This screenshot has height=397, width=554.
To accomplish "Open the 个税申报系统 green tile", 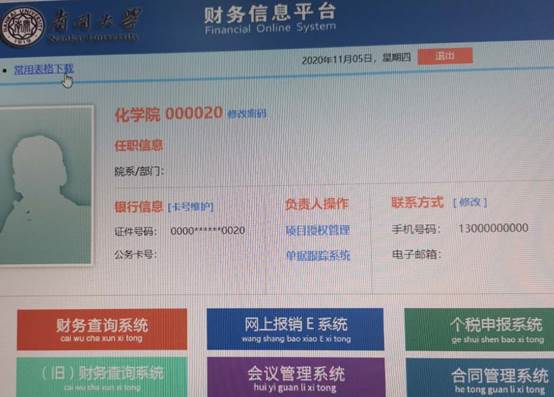I will [479, 329].
